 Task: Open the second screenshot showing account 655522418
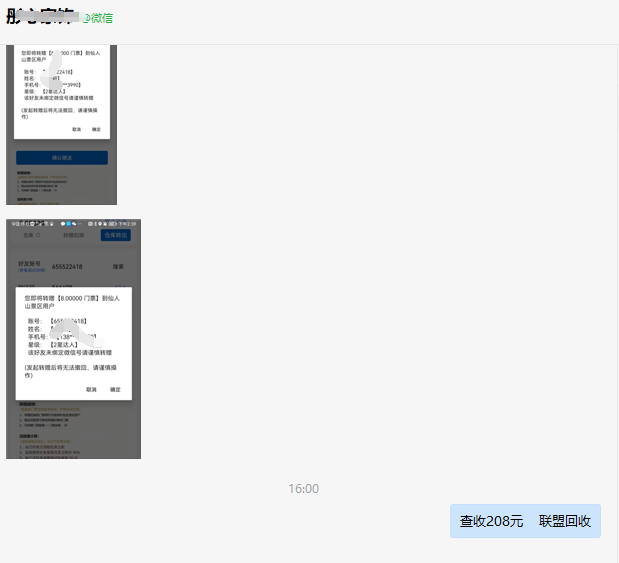(x=73, y=339)
